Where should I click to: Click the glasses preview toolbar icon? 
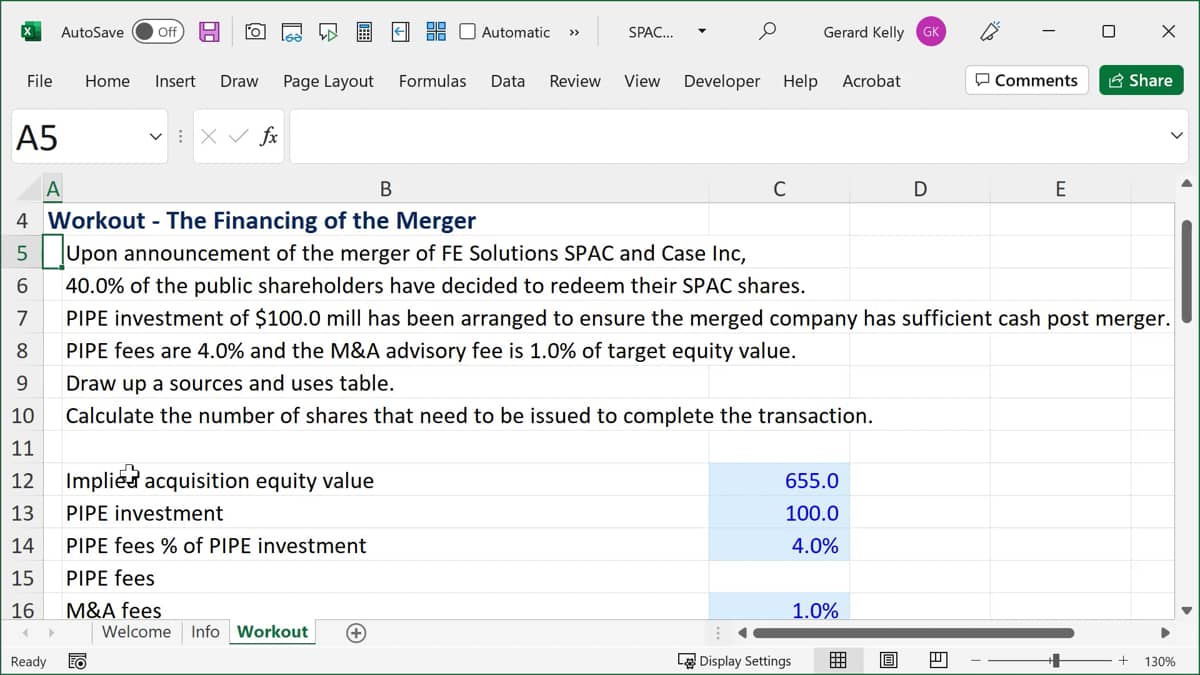[x=291, y=32]
